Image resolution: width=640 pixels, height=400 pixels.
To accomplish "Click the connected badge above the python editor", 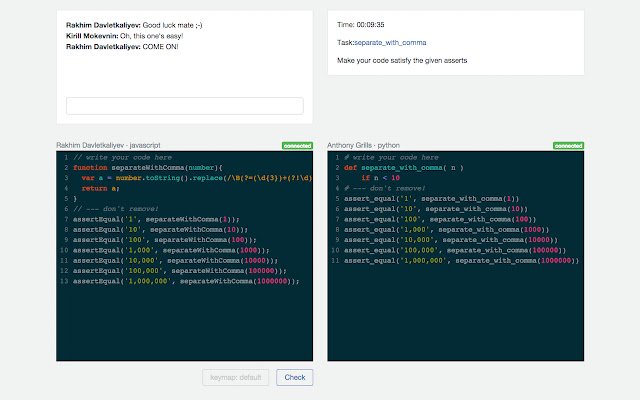I will click(x=568, y=146).
